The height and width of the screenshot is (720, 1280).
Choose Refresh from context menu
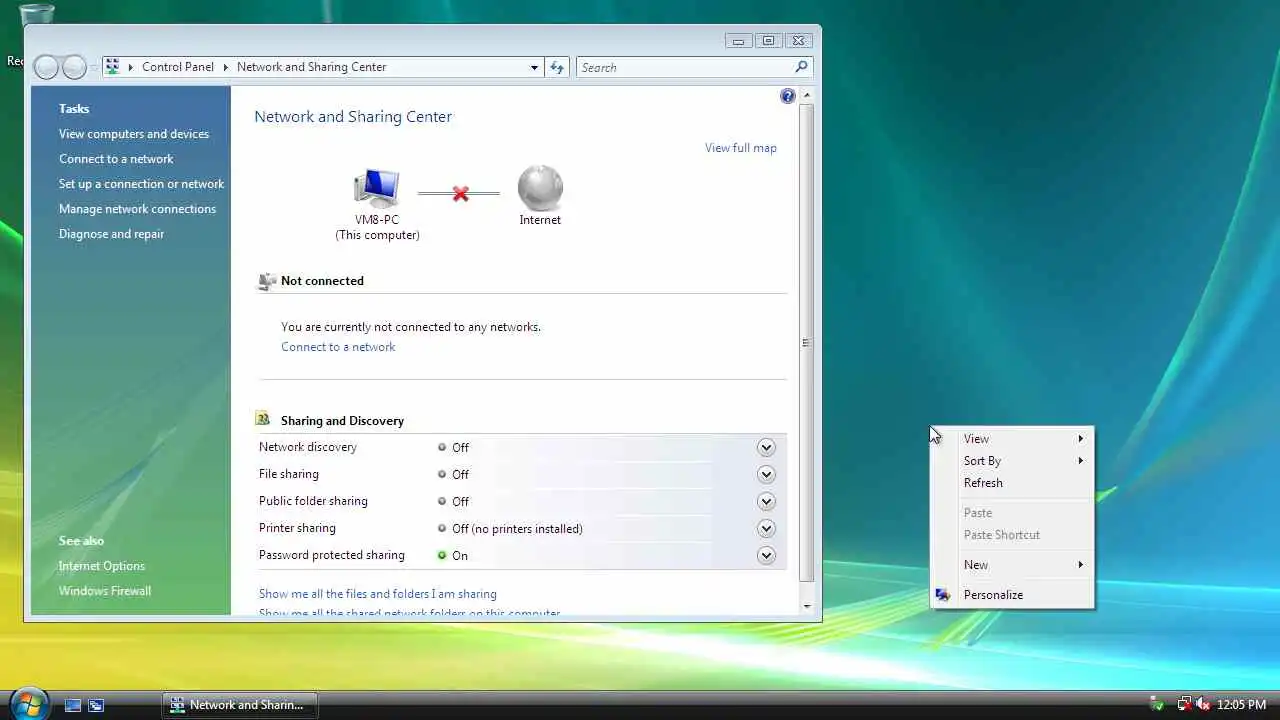click(x=1012, y=483)
